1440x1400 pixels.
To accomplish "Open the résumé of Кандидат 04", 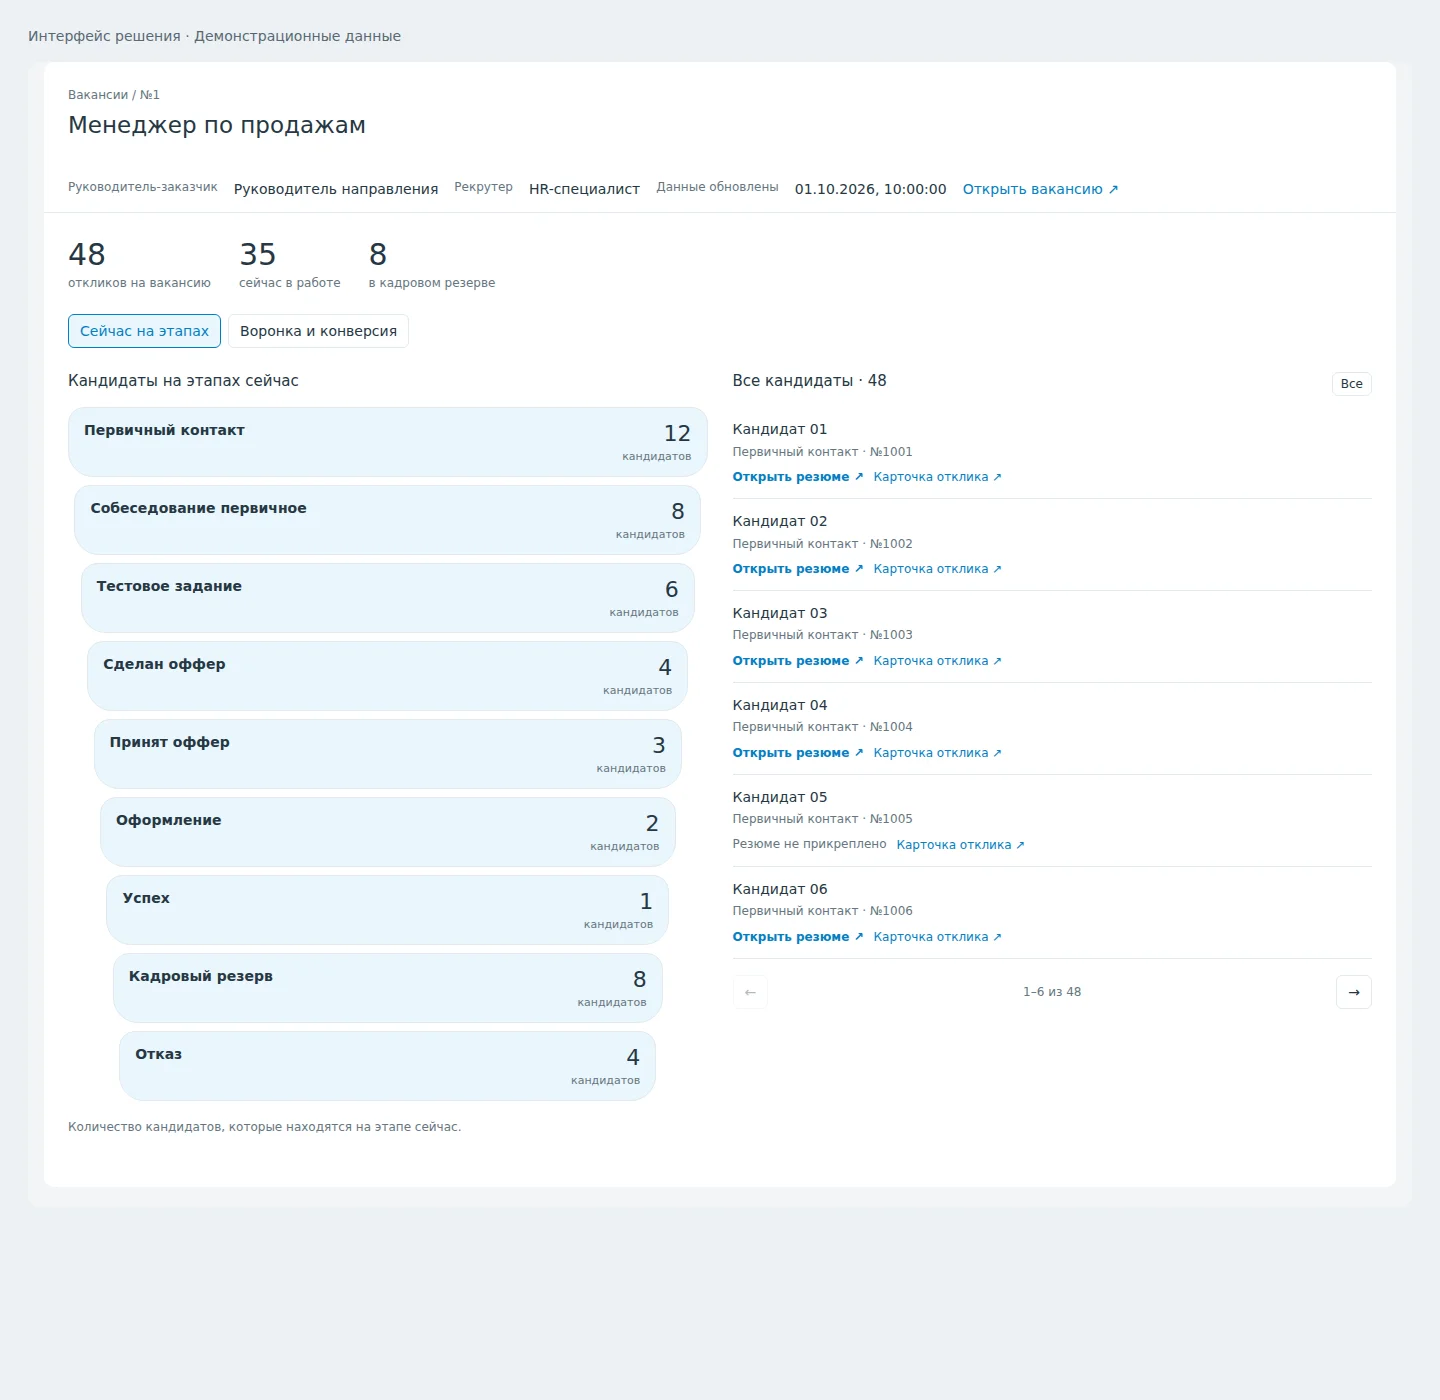I will 798,753.
